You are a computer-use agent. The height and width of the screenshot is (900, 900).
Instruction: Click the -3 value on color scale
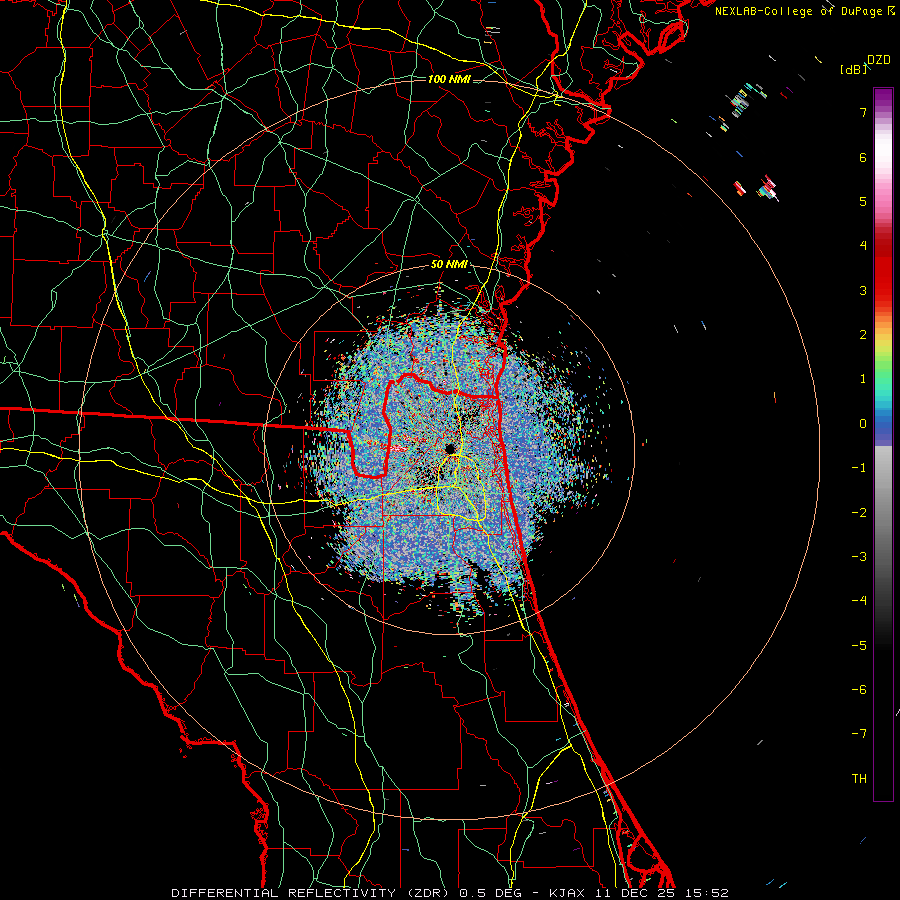point(859,557)
